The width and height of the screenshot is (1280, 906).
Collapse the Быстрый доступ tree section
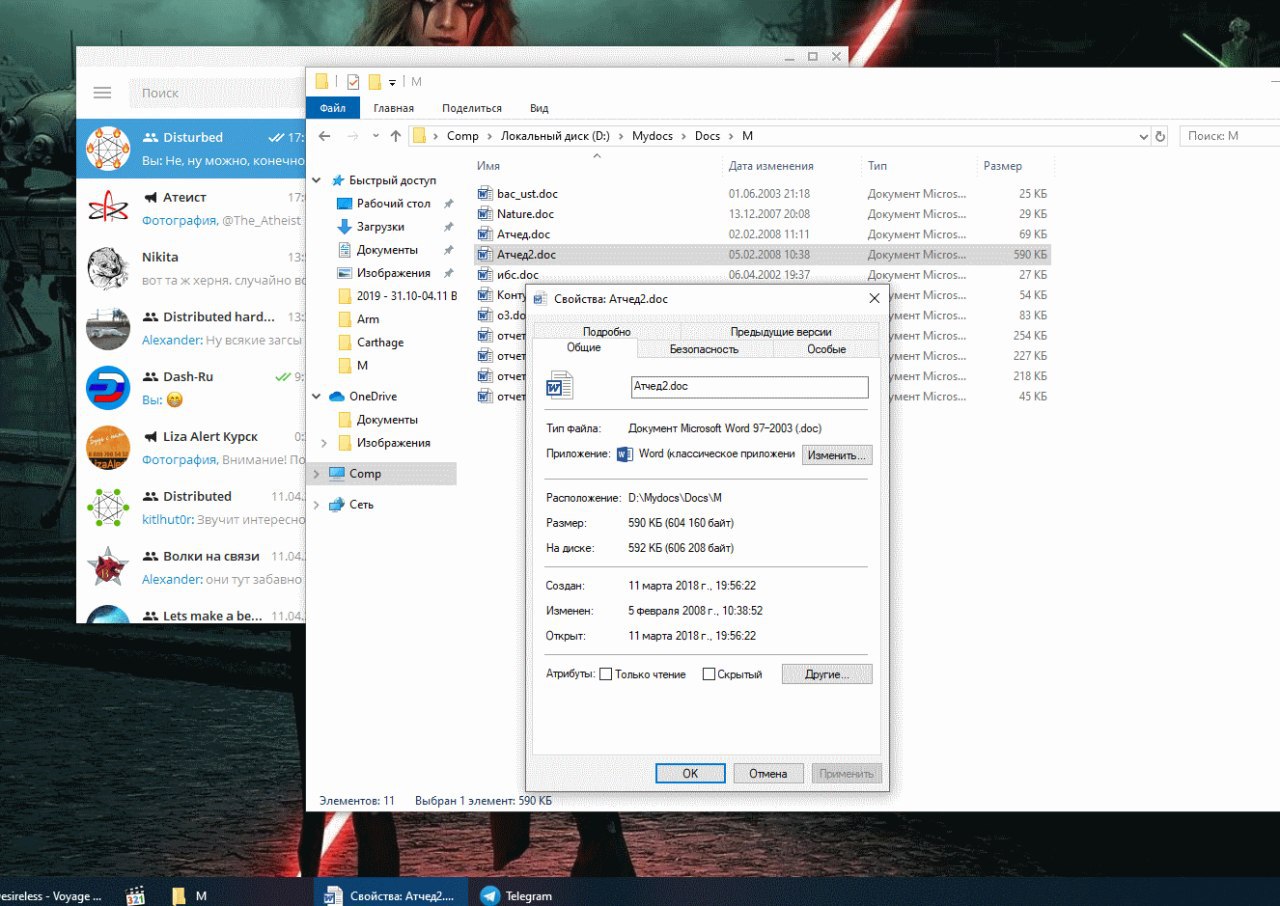(317, 181)
